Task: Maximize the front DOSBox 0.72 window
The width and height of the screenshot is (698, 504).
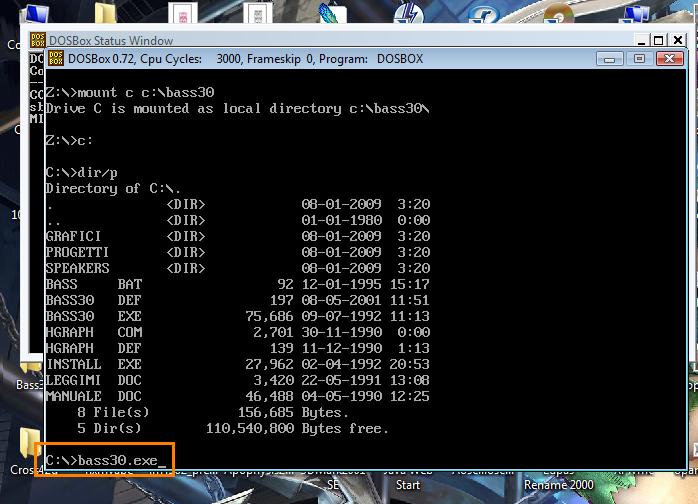Action: 639,59
